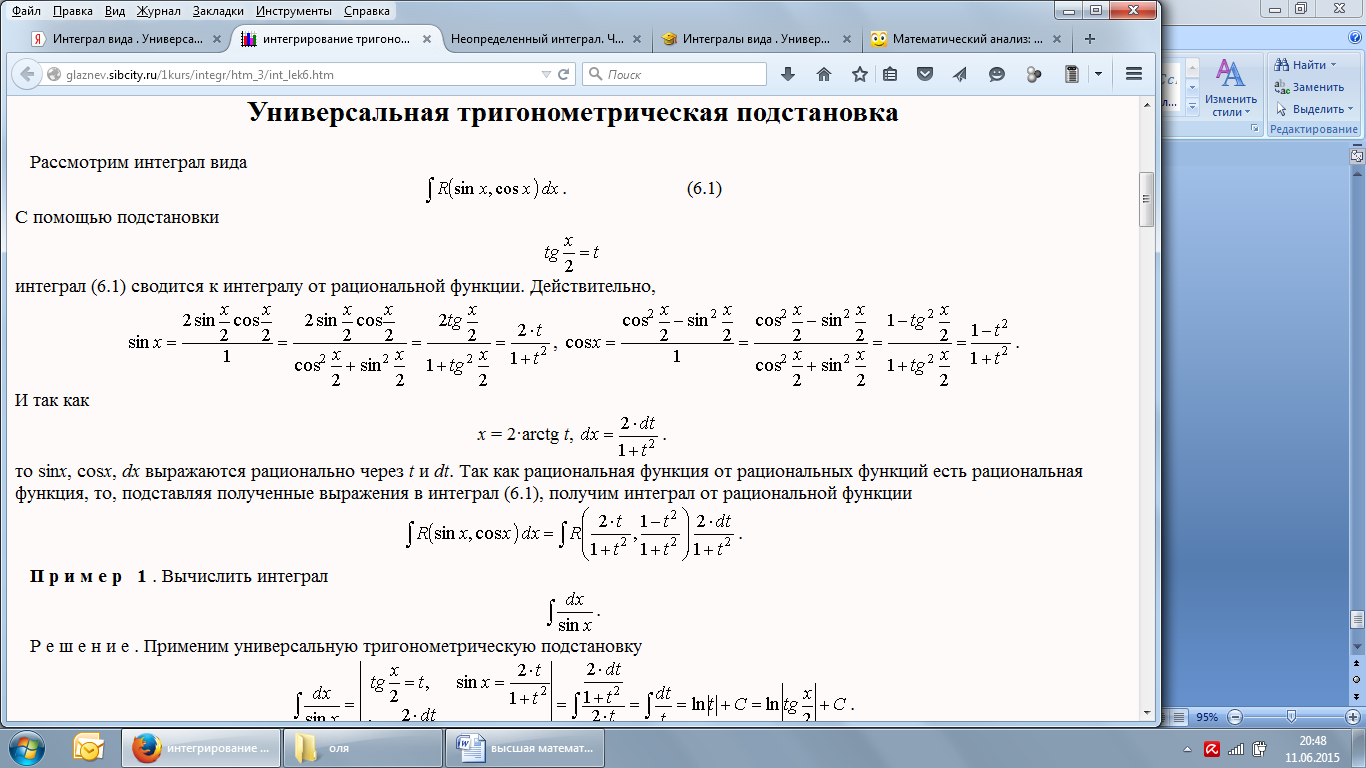Click the 95% zoom level in Word
This screenshot has height=768, width=1366.
coord(1207,717)
